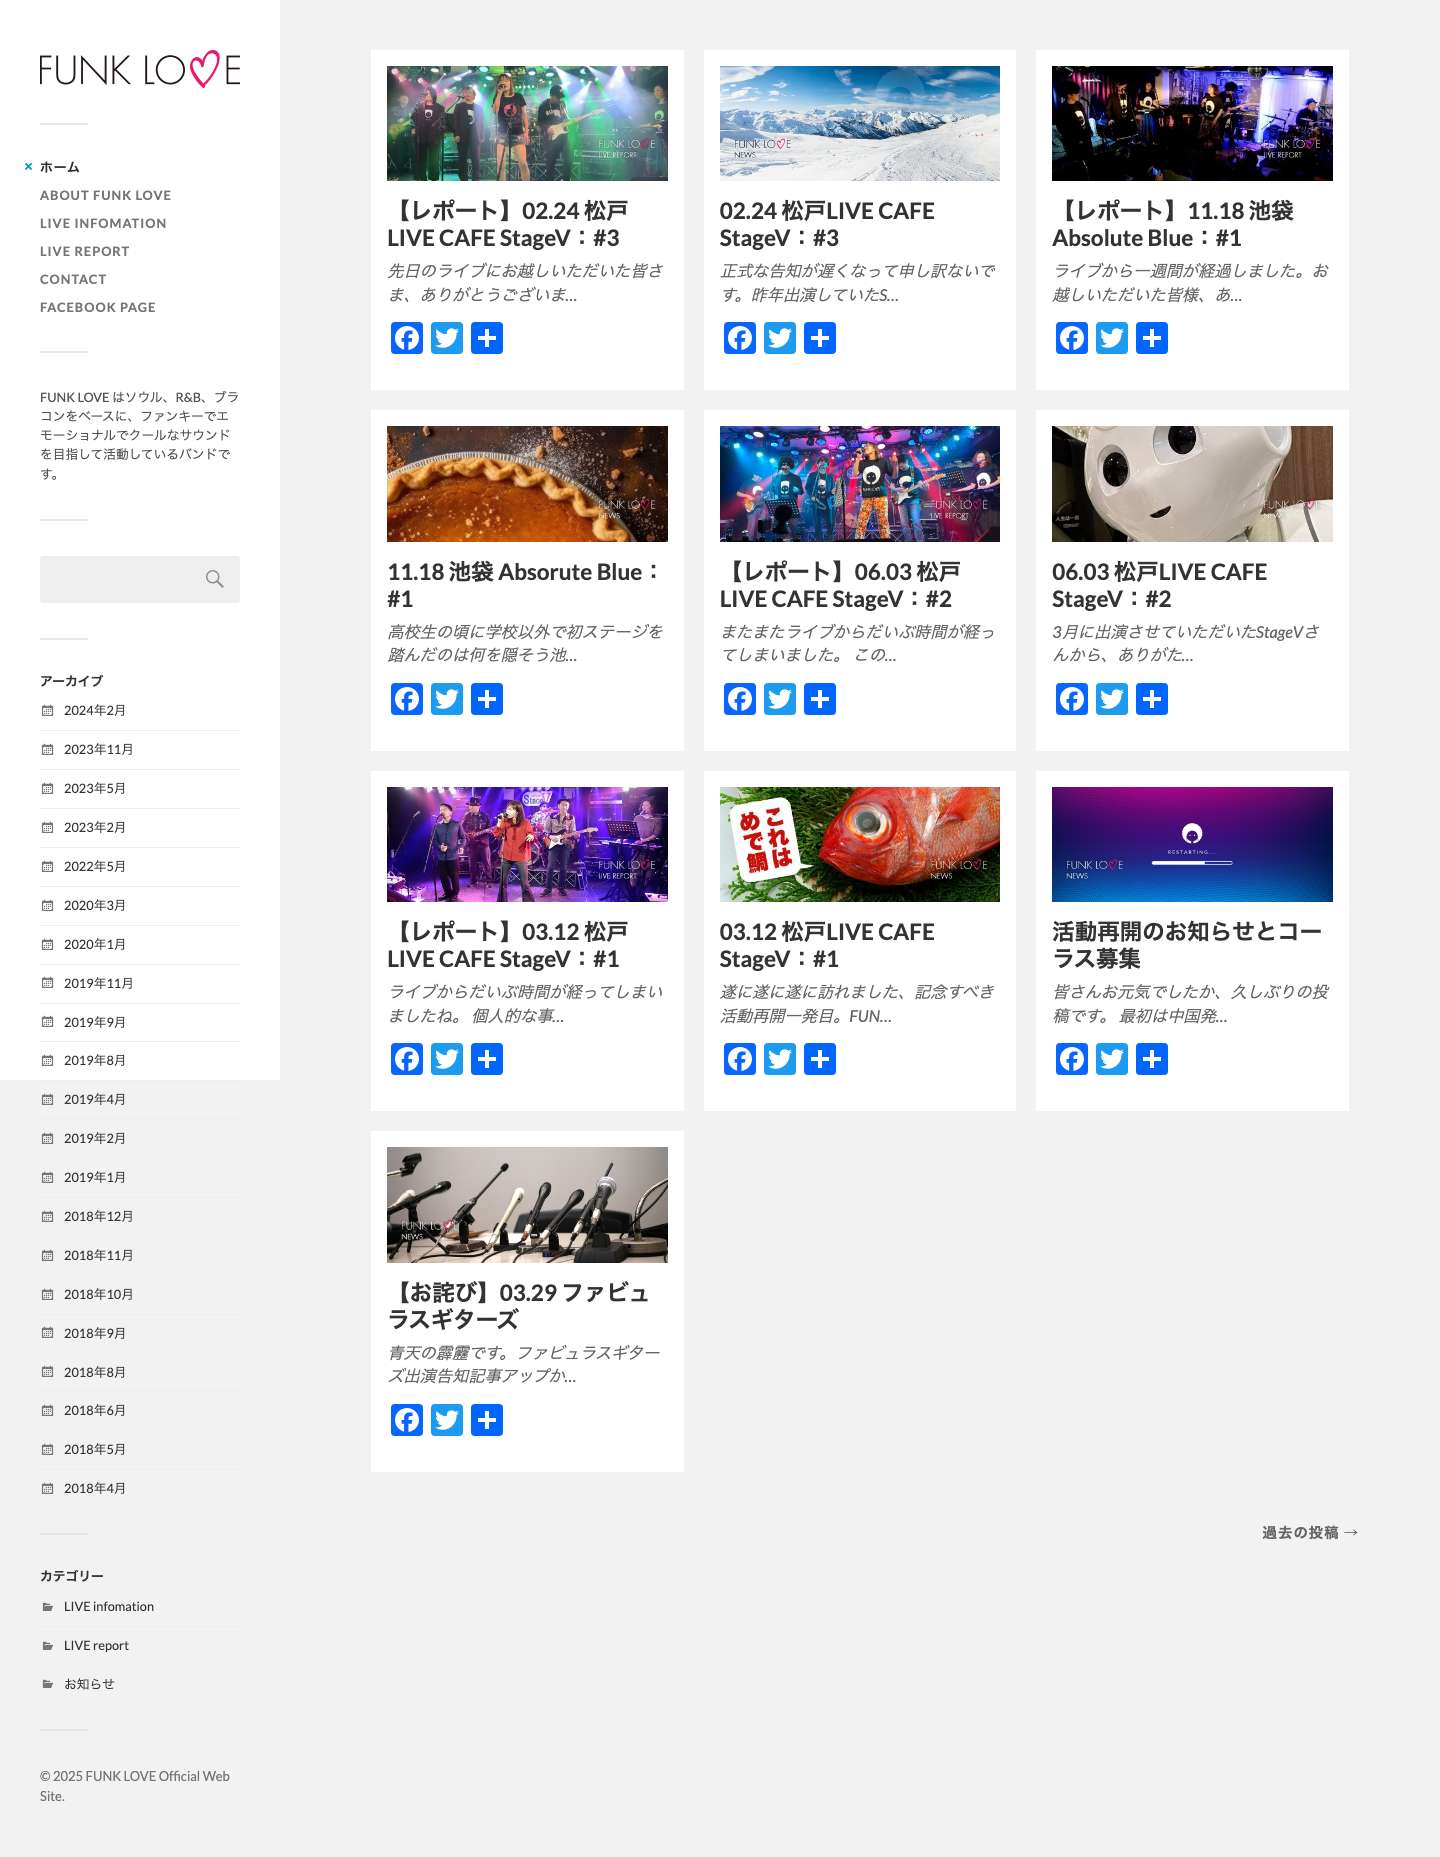1440x1857 pixels.
Task: Open share-plus icon for 【レポート】06.03 松戸 post
Action: pos(820,699)
